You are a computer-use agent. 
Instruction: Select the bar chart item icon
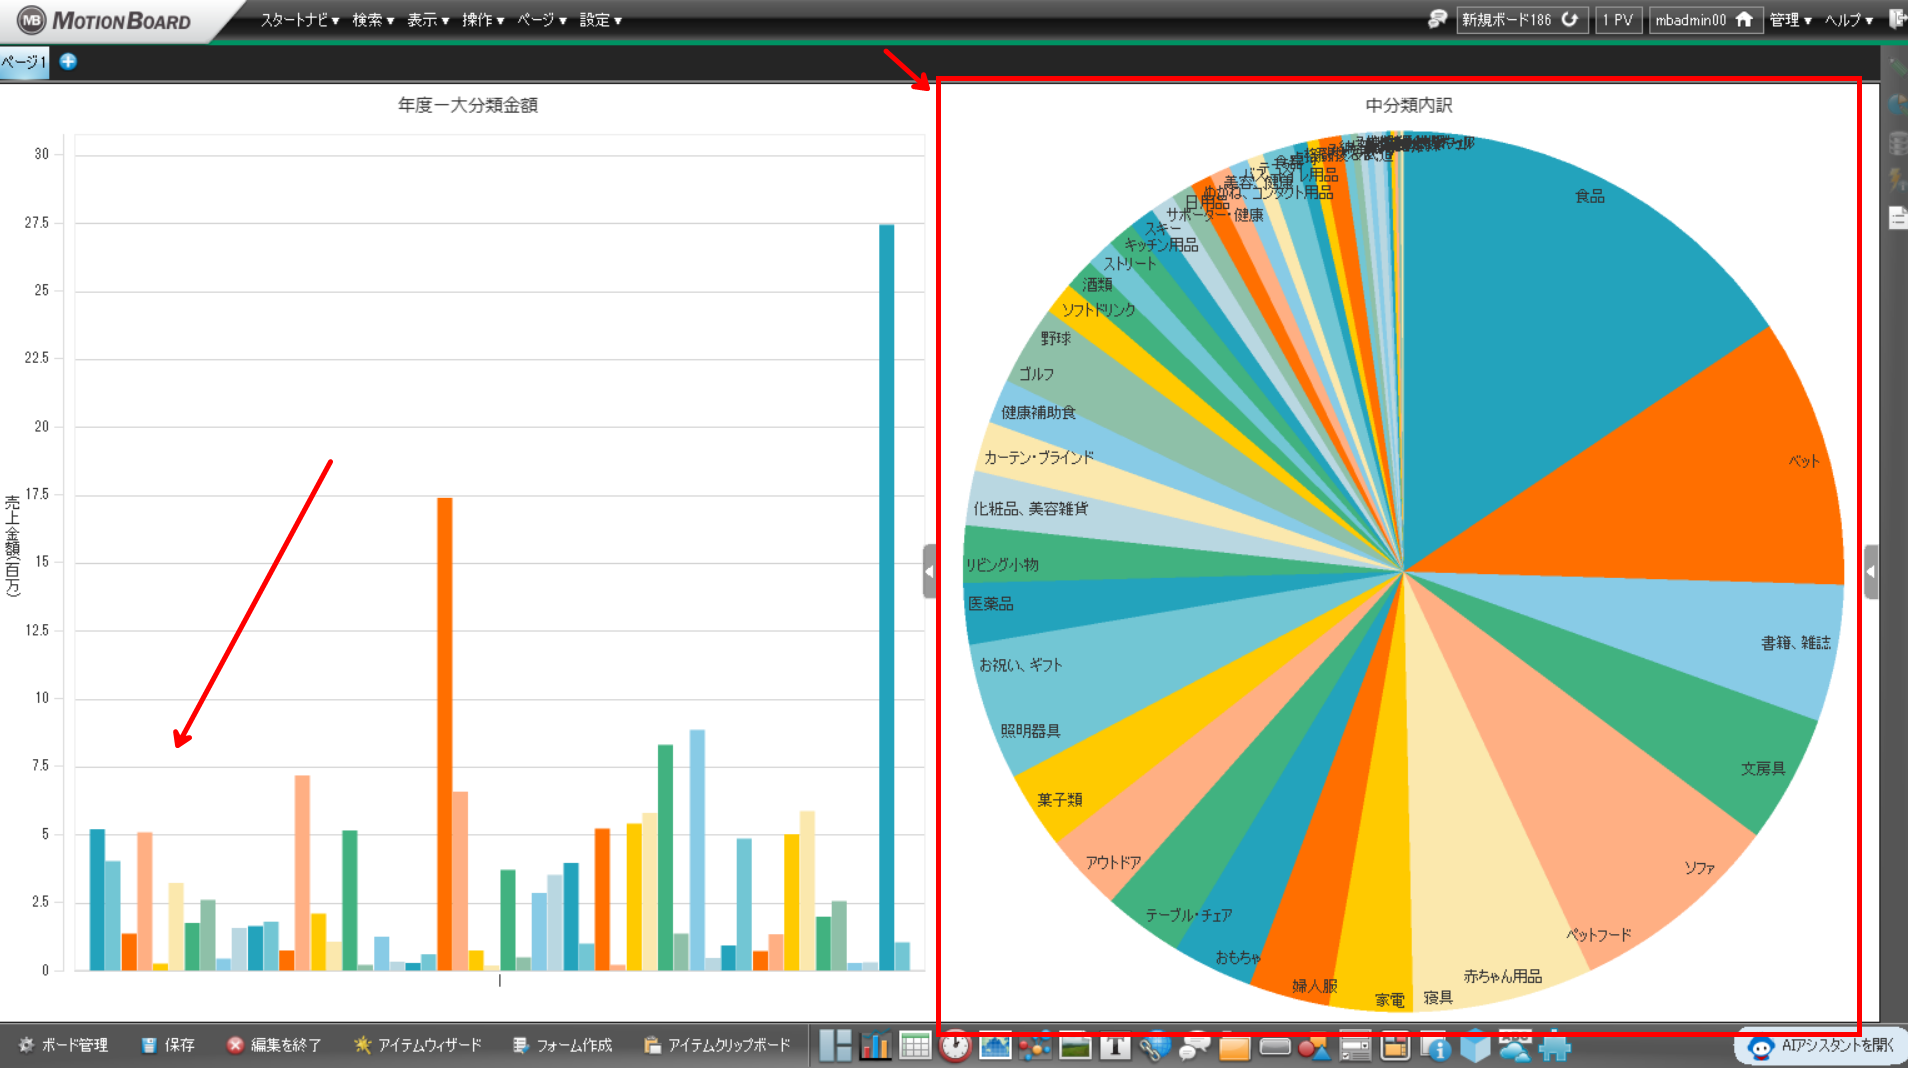tap(875, 1046)
